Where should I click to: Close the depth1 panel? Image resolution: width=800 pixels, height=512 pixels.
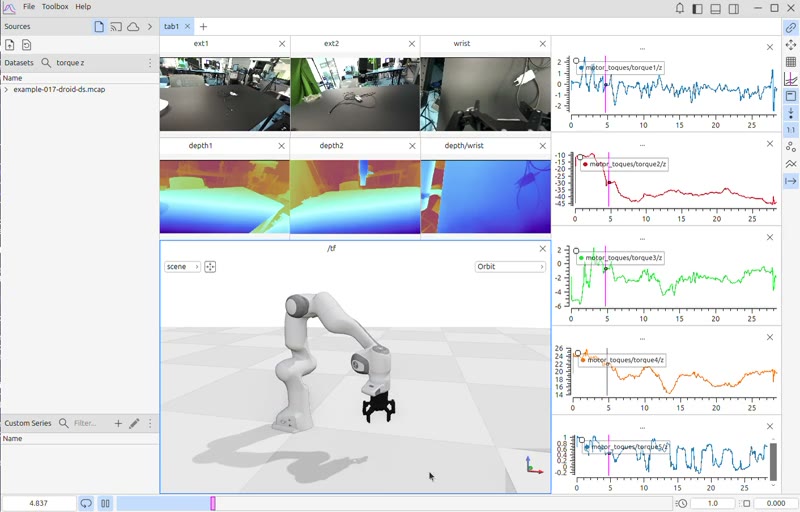282,146
